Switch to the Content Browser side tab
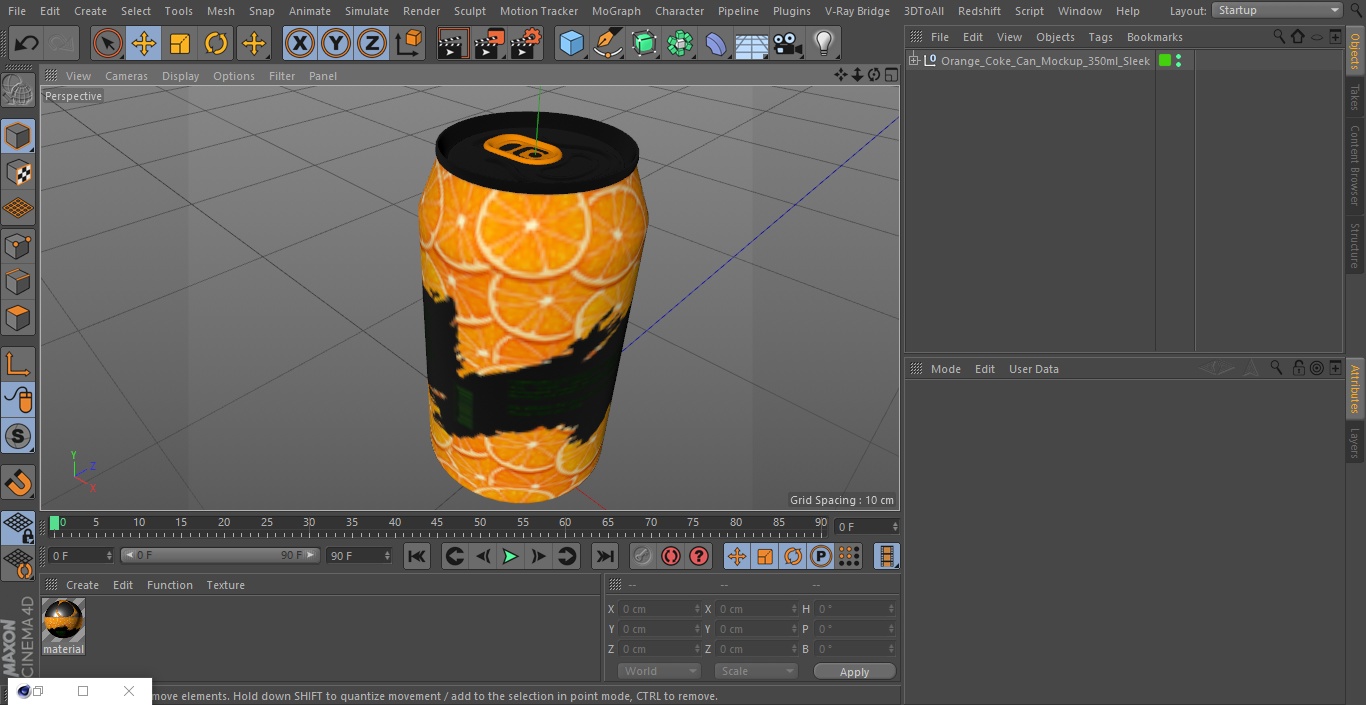1366x705 pixels. click(1355, 166)
